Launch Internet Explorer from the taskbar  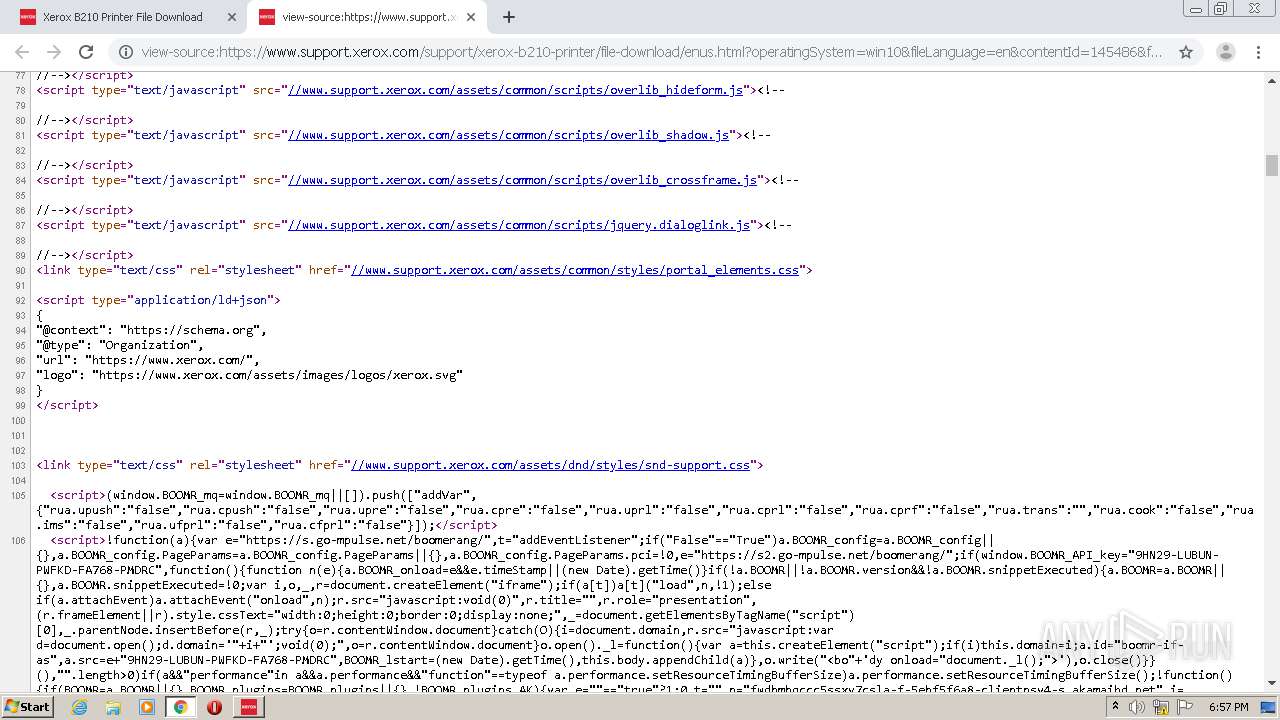(x=80, y=707)
